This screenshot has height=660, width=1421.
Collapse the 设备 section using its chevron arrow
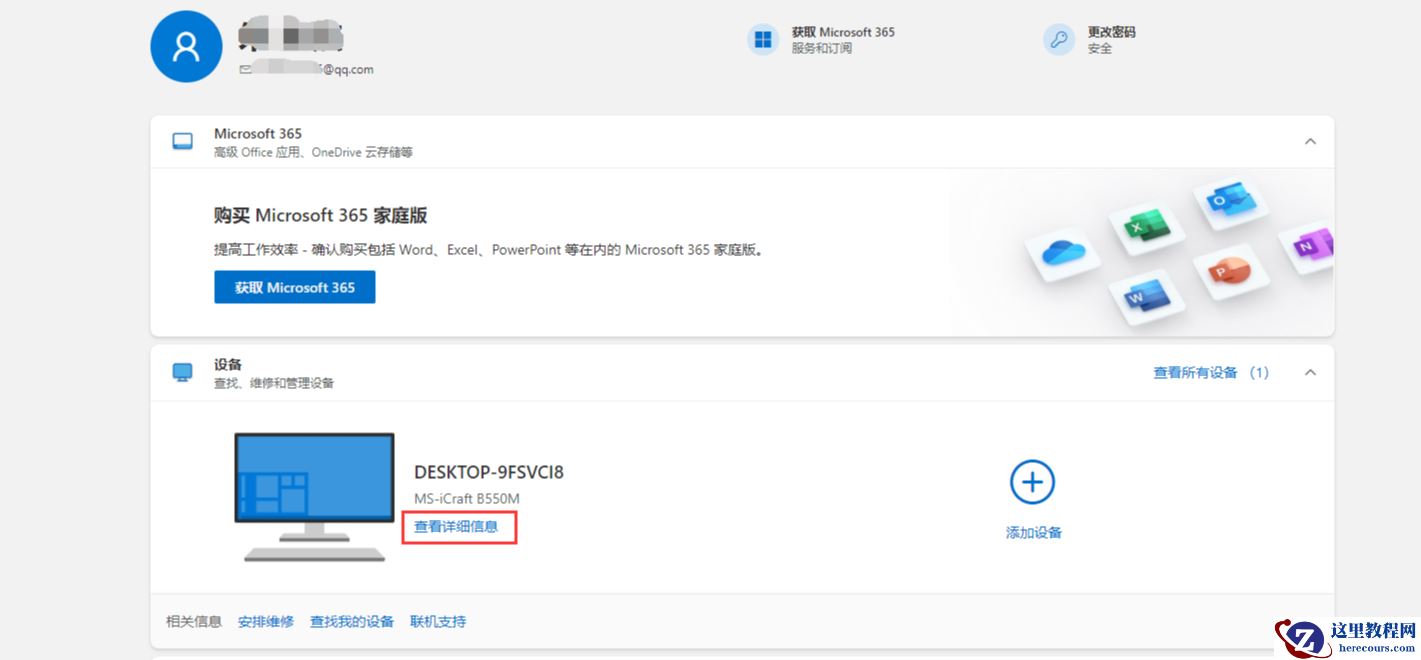[x=1310, y=372]
